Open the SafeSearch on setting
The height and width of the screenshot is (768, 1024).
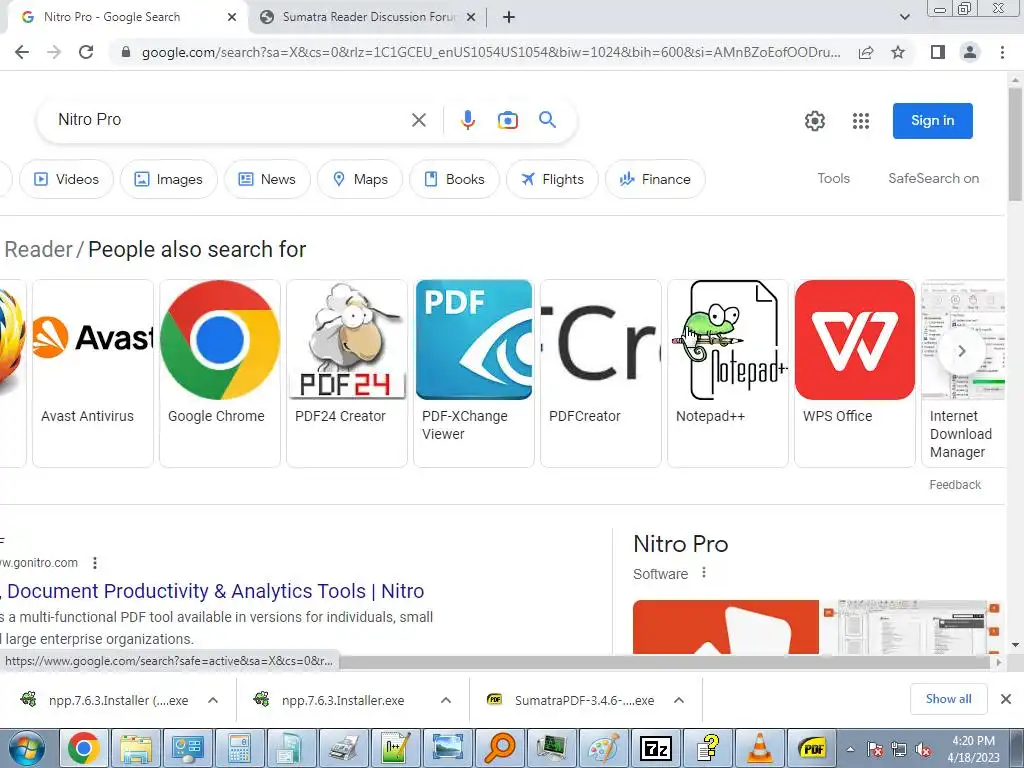(x=933, y=178)
